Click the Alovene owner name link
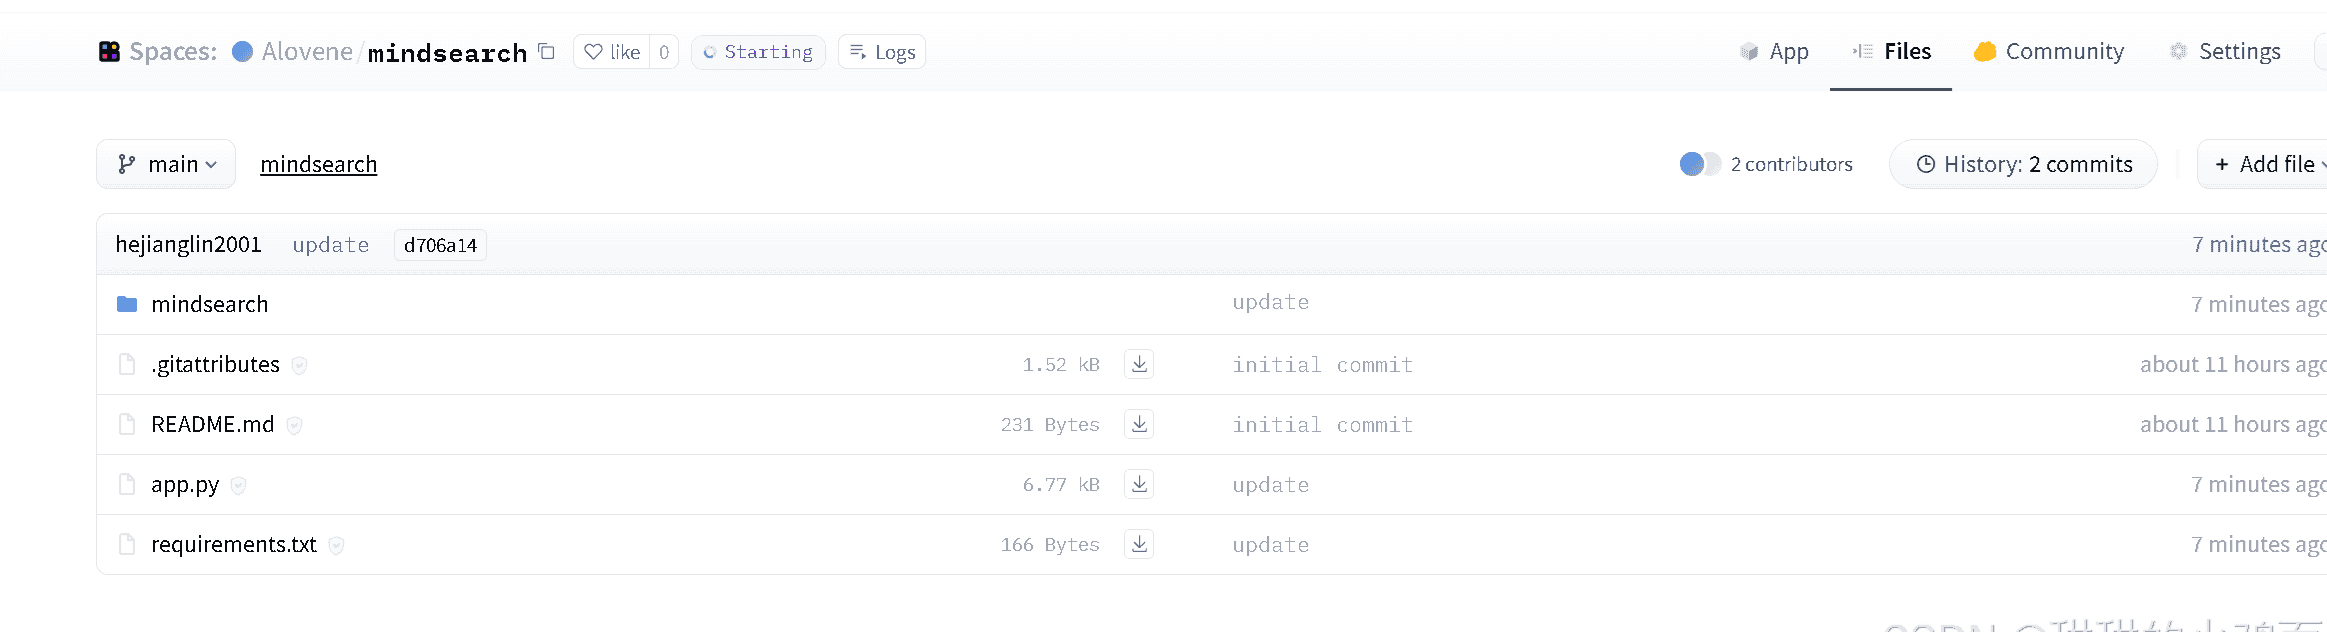Viewport: 2327px width, 632px height. tap(307, 51)
